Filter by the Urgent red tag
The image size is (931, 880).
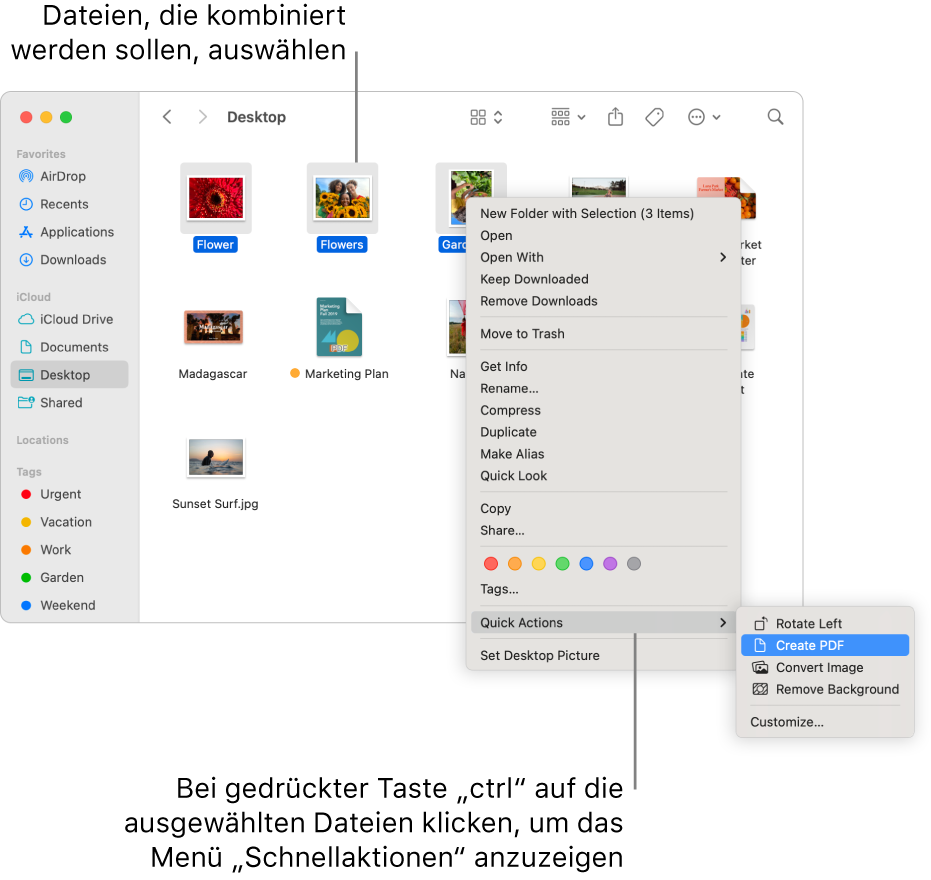click(x=69, y=494)
